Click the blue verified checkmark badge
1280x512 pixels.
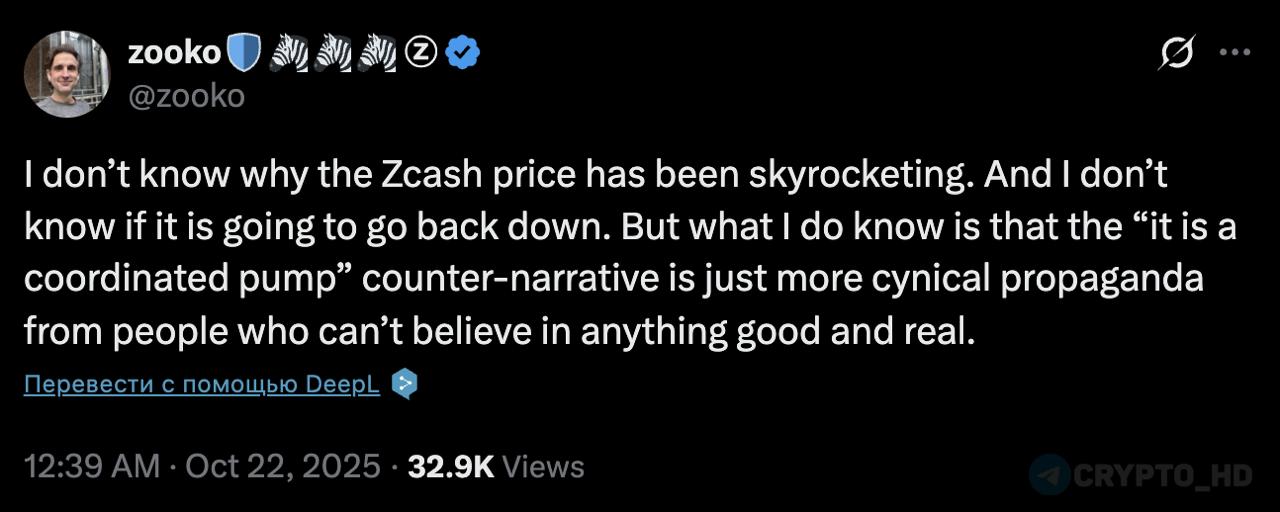coord(462,55)
